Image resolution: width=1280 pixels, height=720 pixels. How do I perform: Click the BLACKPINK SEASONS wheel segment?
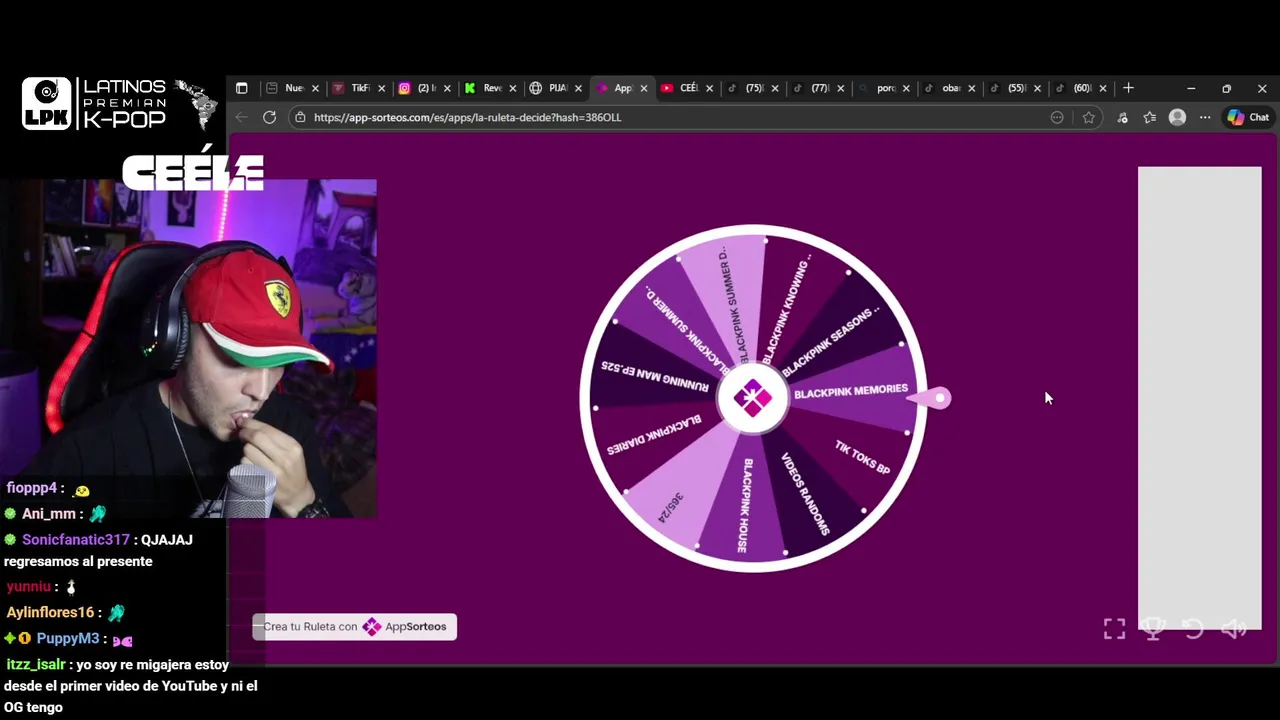click(x=830, y=341)
